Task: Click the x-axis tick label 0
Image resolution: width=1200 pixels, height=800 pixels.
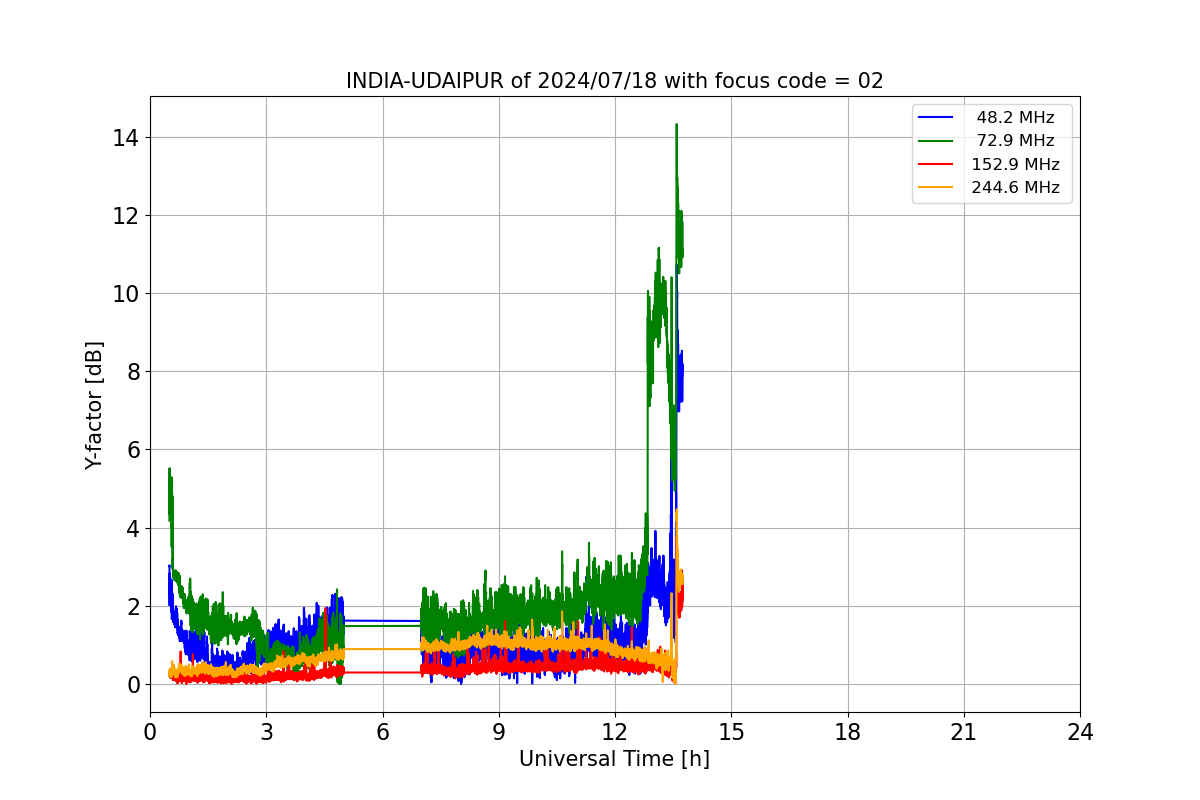Action: (x=150, y=732)
